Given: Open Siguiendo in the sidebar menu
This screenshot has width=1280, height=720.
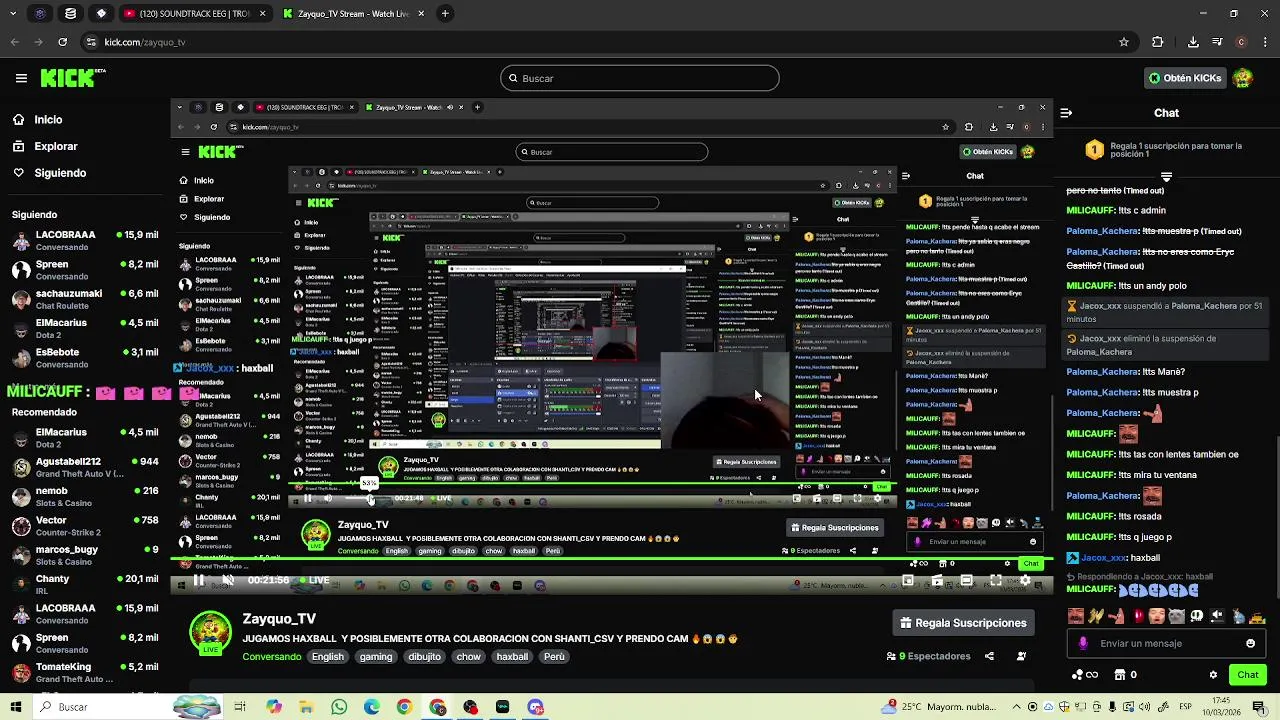Looking at the screenshot, I should tap(60, 173).
